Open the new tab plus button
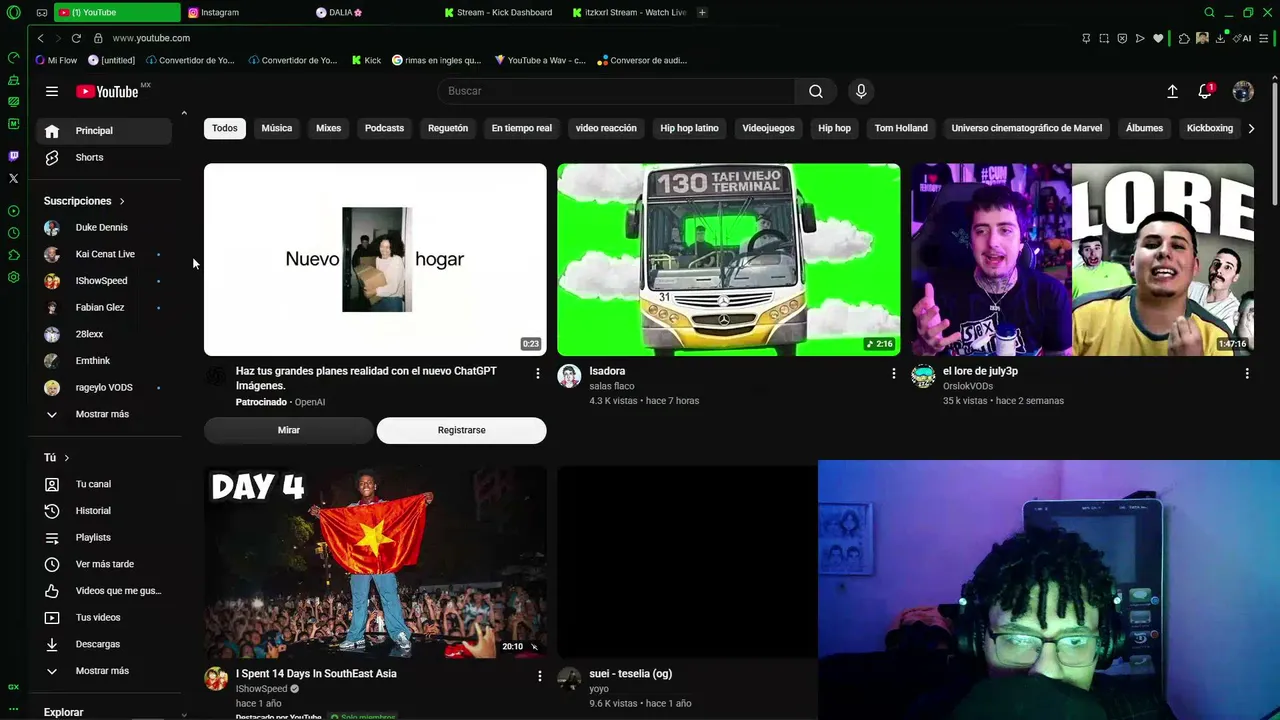 [702, 13]
